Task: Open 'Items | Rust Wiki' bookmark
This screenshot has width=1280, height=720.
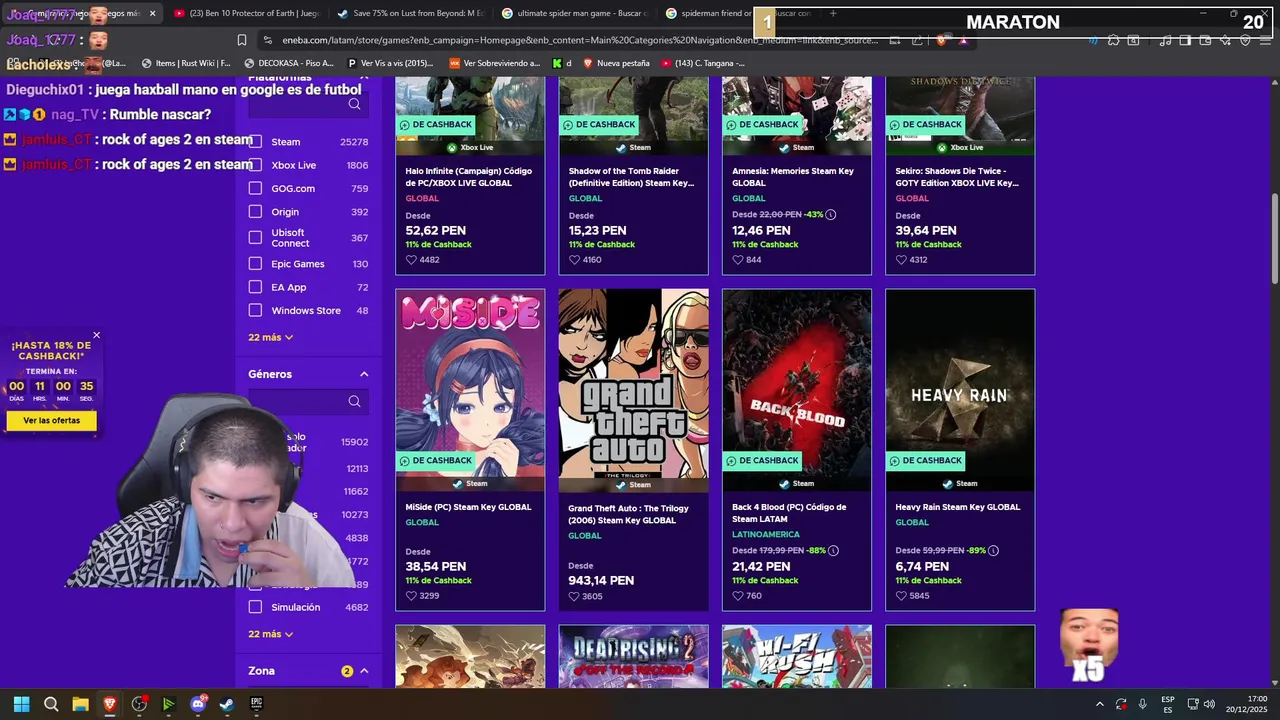Action: coord(185,63)
